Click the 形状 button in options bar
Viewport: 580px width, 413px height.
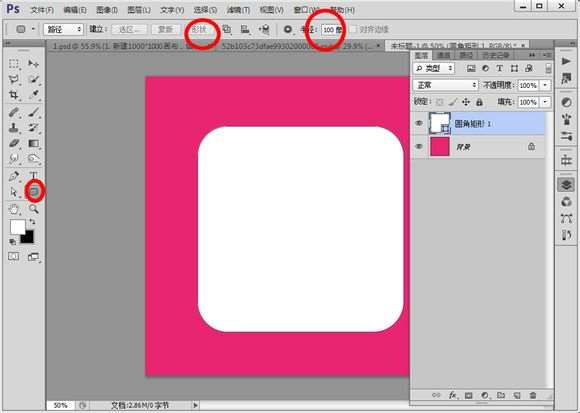pyautogui.click(x=199, y=29)
